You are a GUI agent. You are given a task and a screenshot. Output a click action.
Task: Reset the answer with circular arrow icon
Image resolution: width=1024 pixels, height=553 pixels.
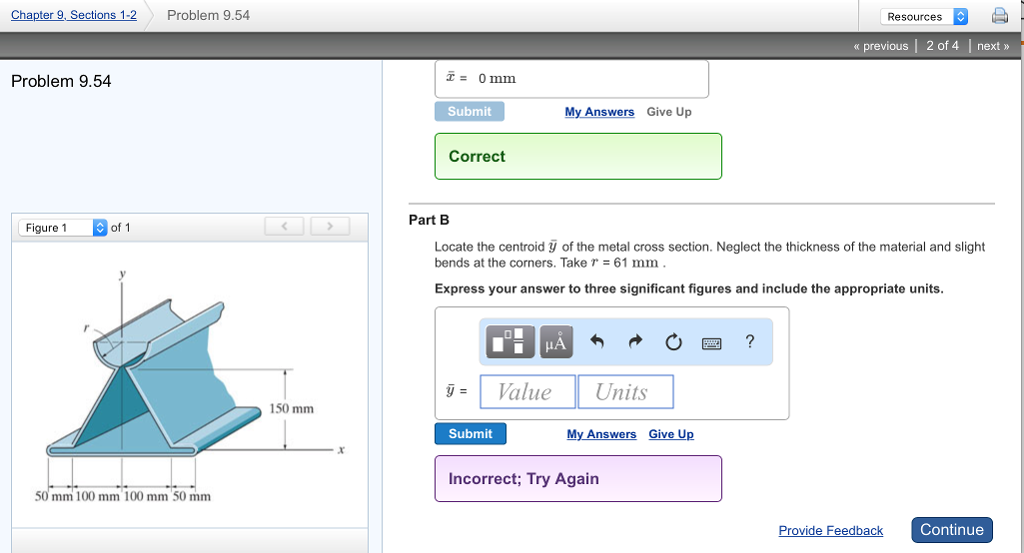(673, 342)
